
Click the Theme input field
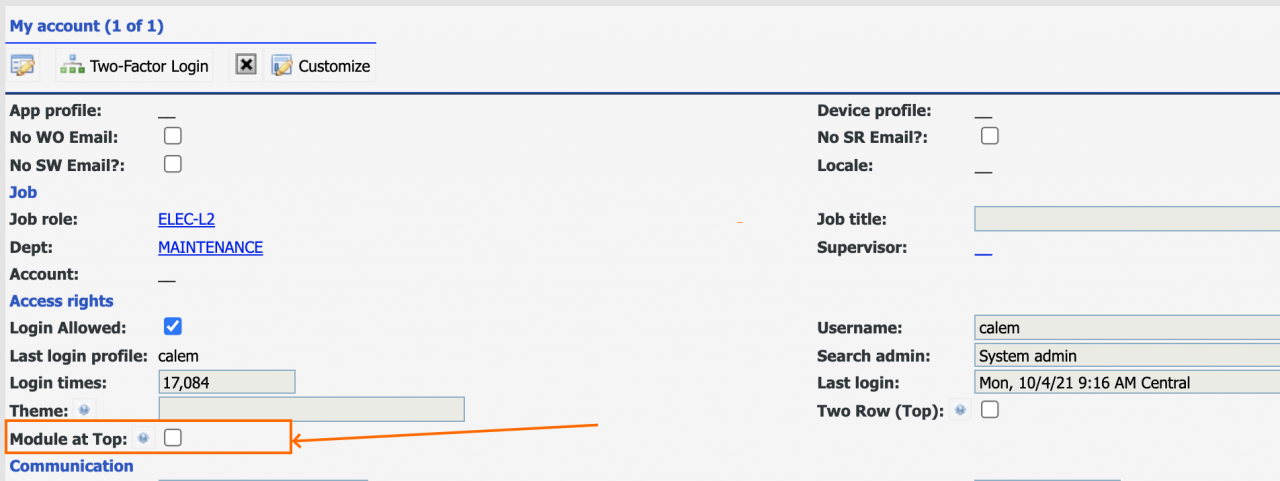pos(311,410)
